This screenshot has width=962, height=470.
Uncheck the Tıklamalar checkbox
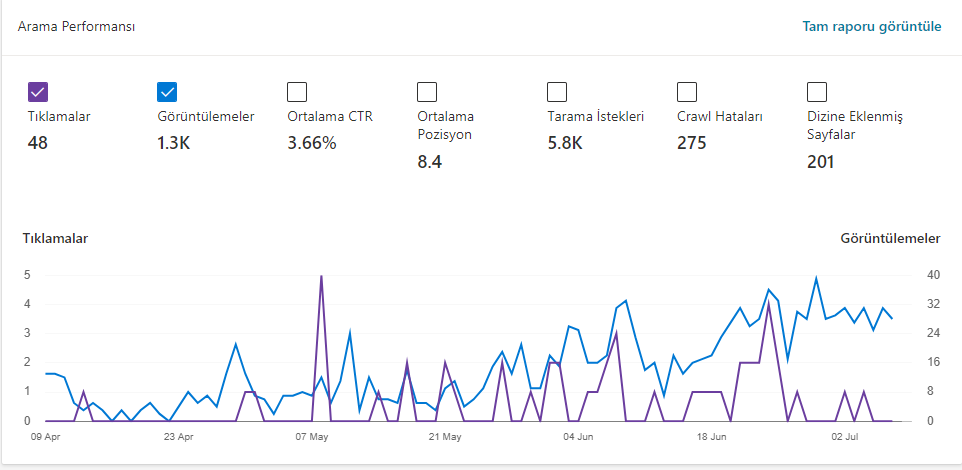[x=38, y=92]
